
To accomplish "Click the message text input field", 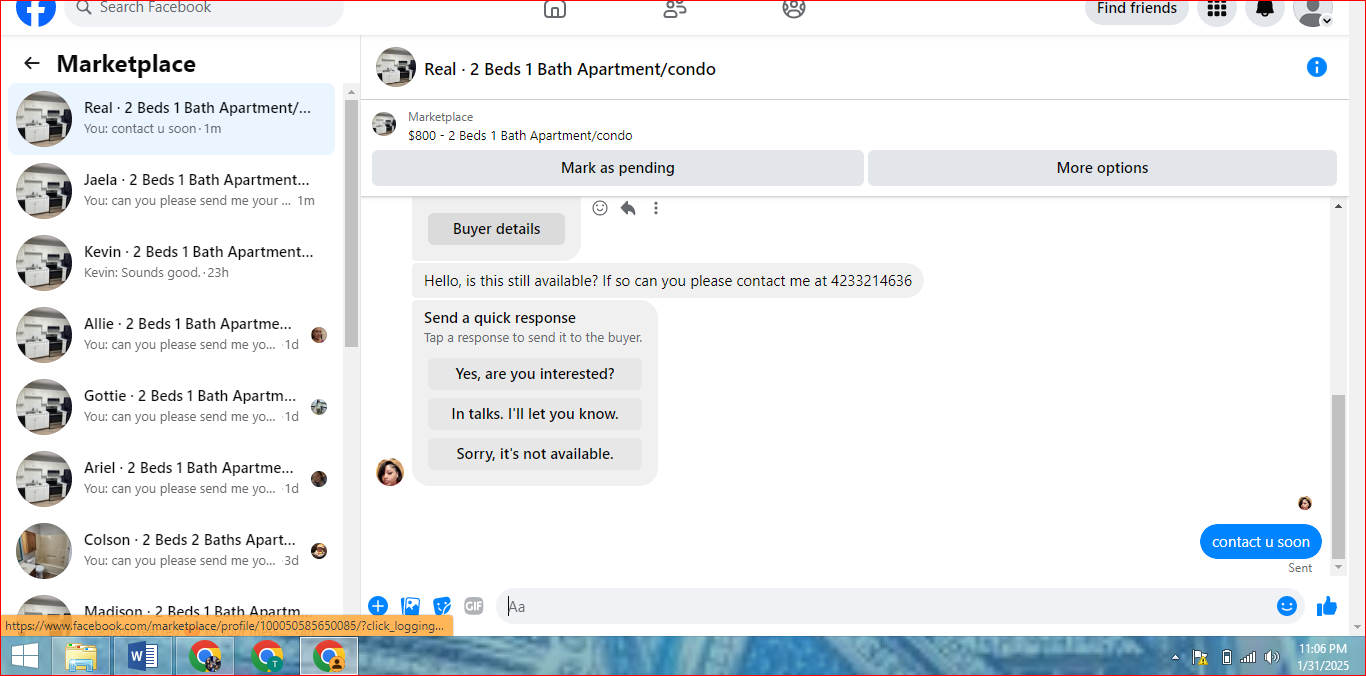I will click(x=885, y=606).
